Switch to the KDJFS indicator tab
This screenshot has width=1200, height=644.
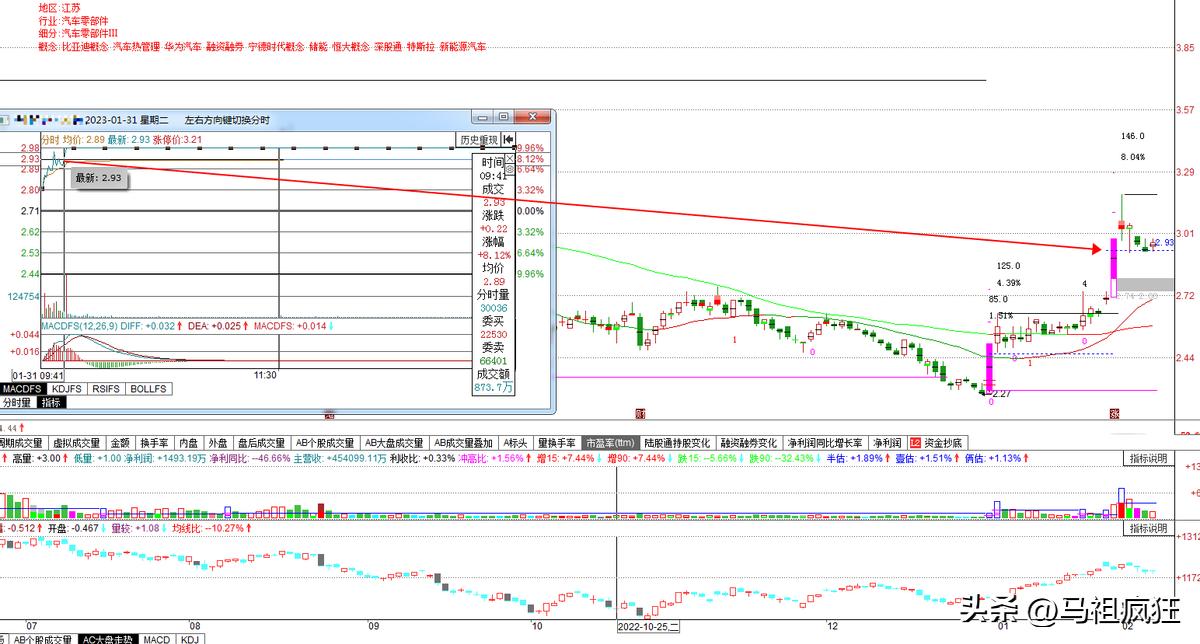pyautogui.click(x=66, y=388)
